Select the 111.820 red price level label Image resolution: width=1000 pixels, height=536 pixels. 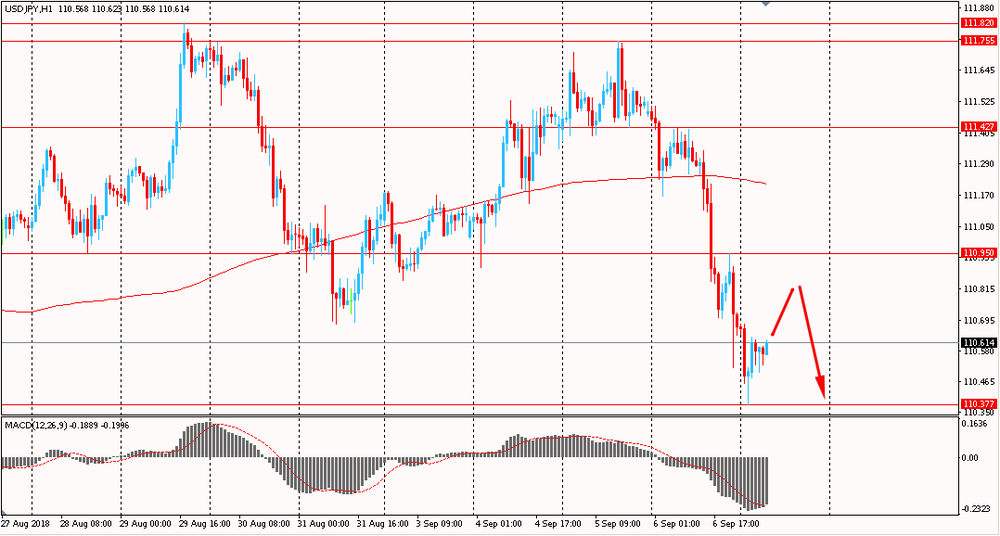pos(979,23)
